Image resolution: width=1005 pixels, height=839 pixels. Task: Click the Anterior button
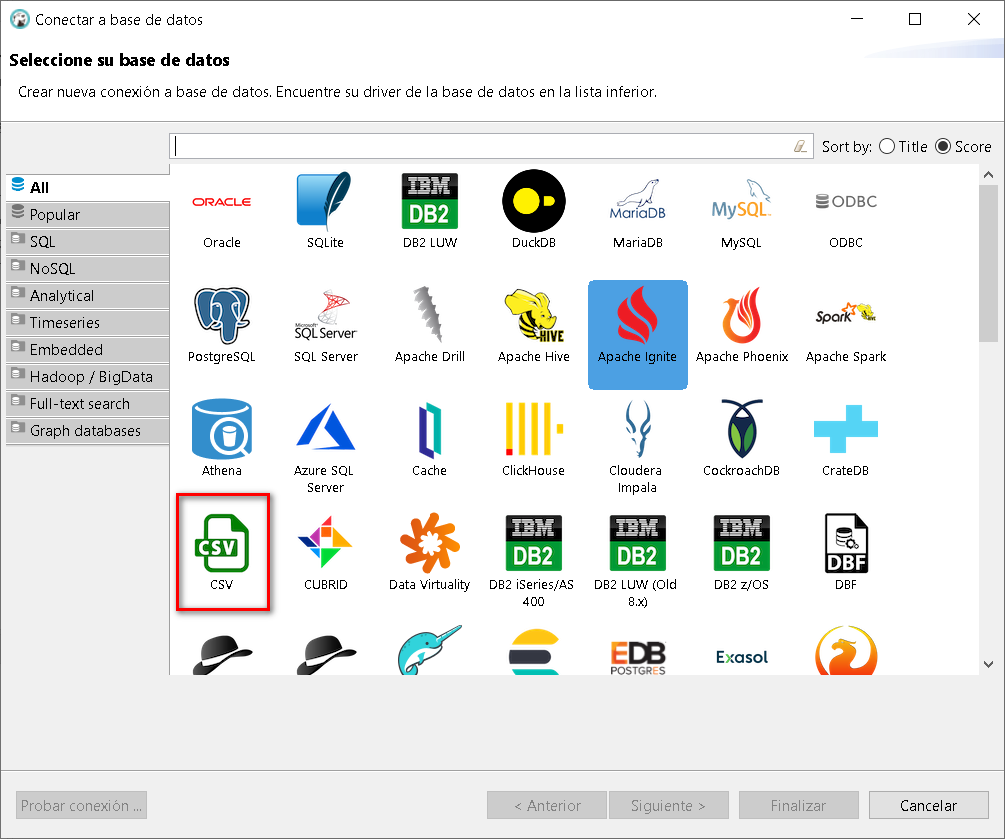547,805
